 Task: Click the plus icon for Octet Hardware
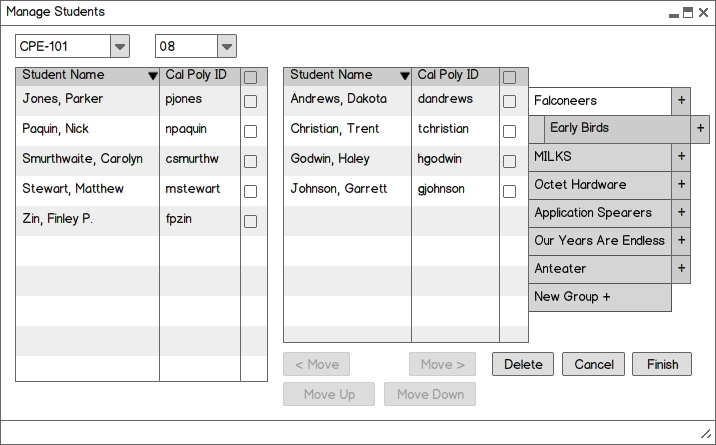681,185
